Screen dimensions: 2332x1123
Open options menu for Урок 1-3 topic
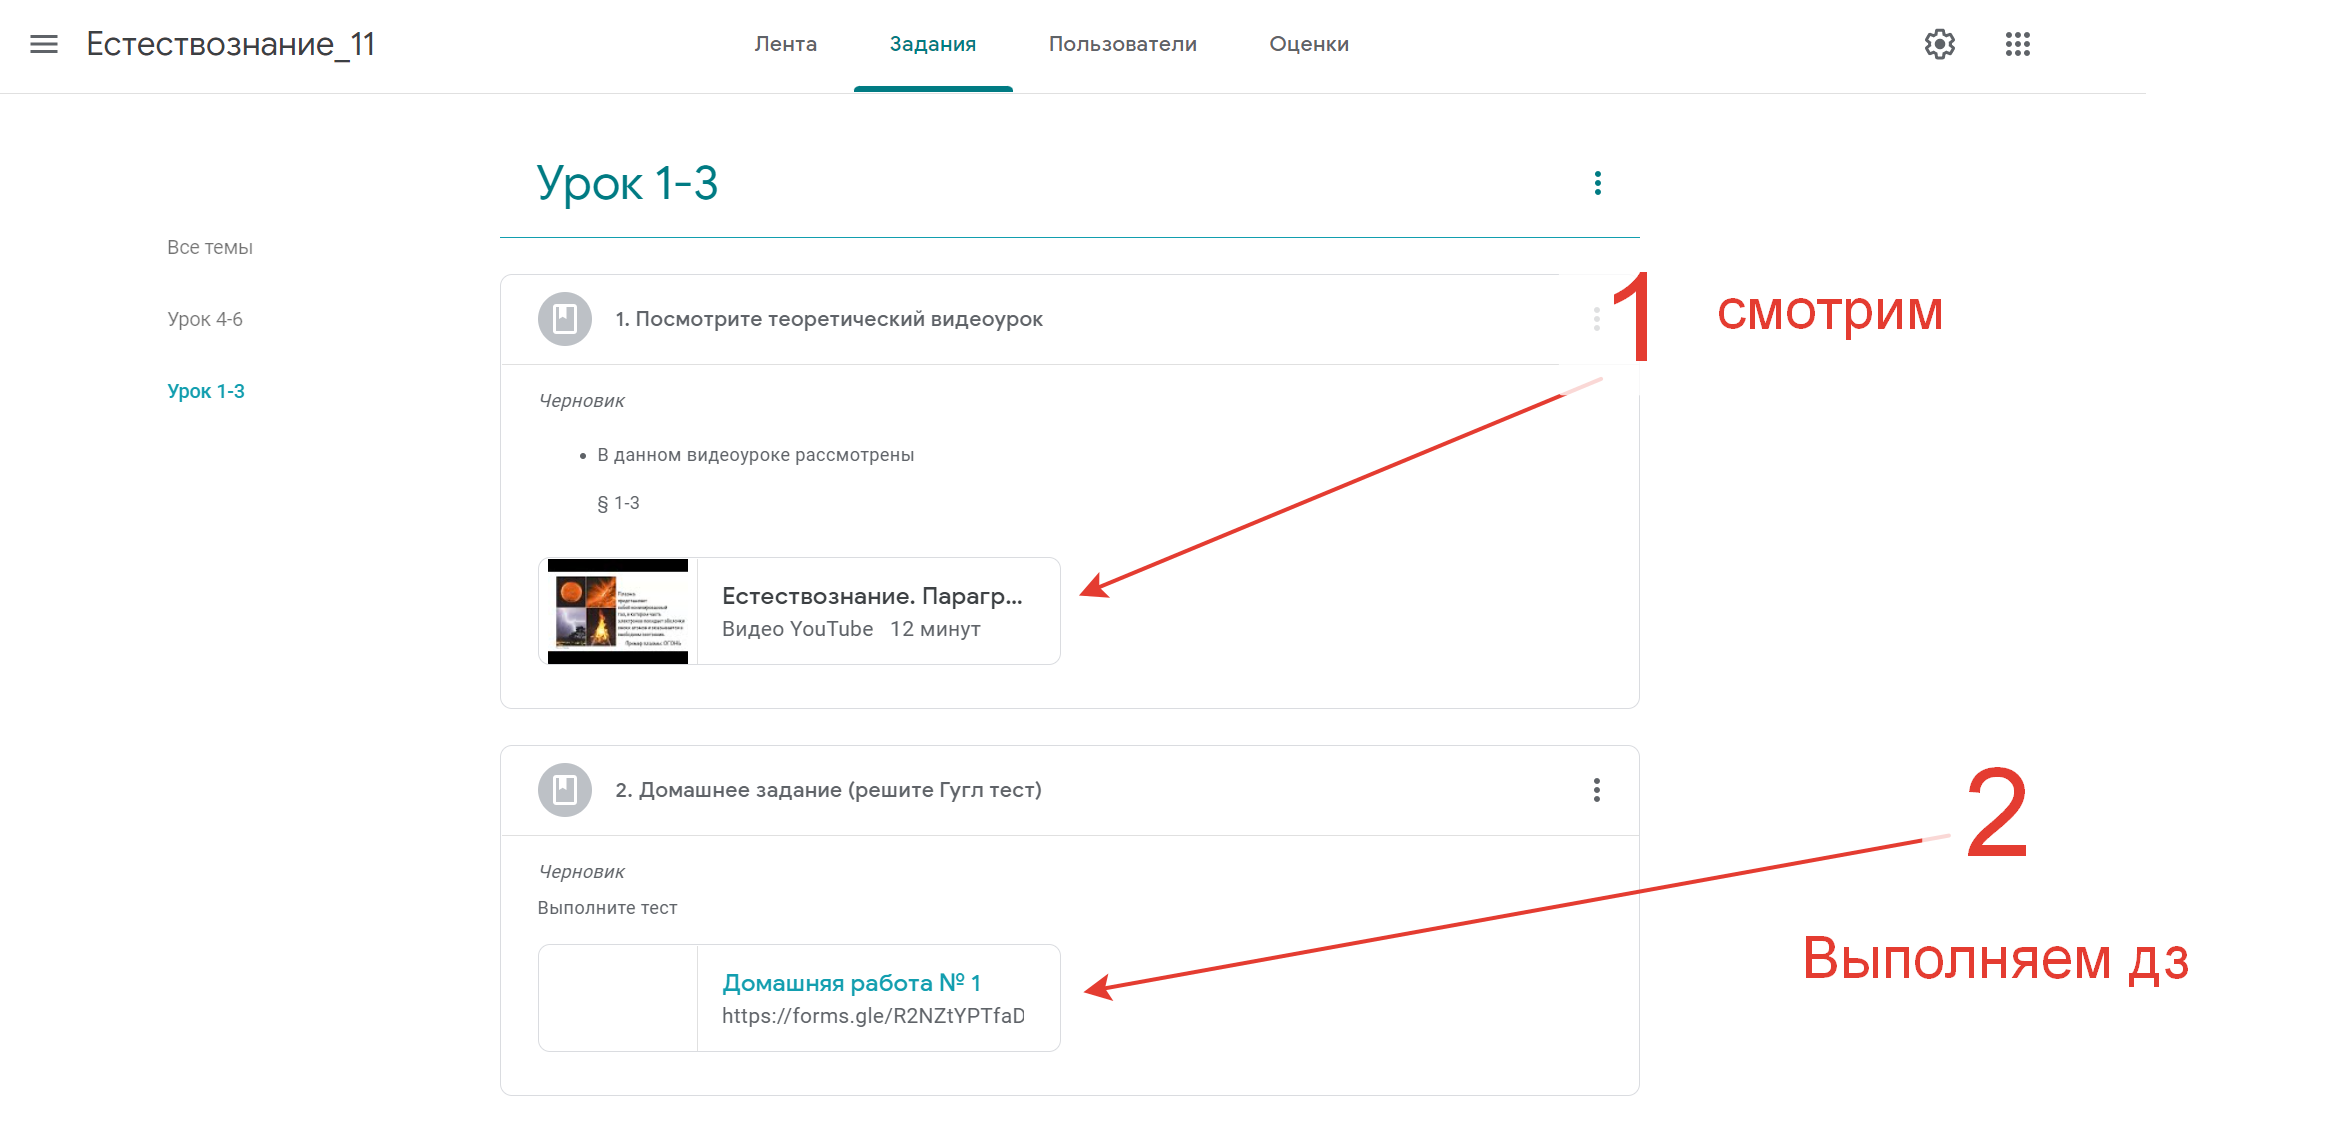tap(1597, 183)
